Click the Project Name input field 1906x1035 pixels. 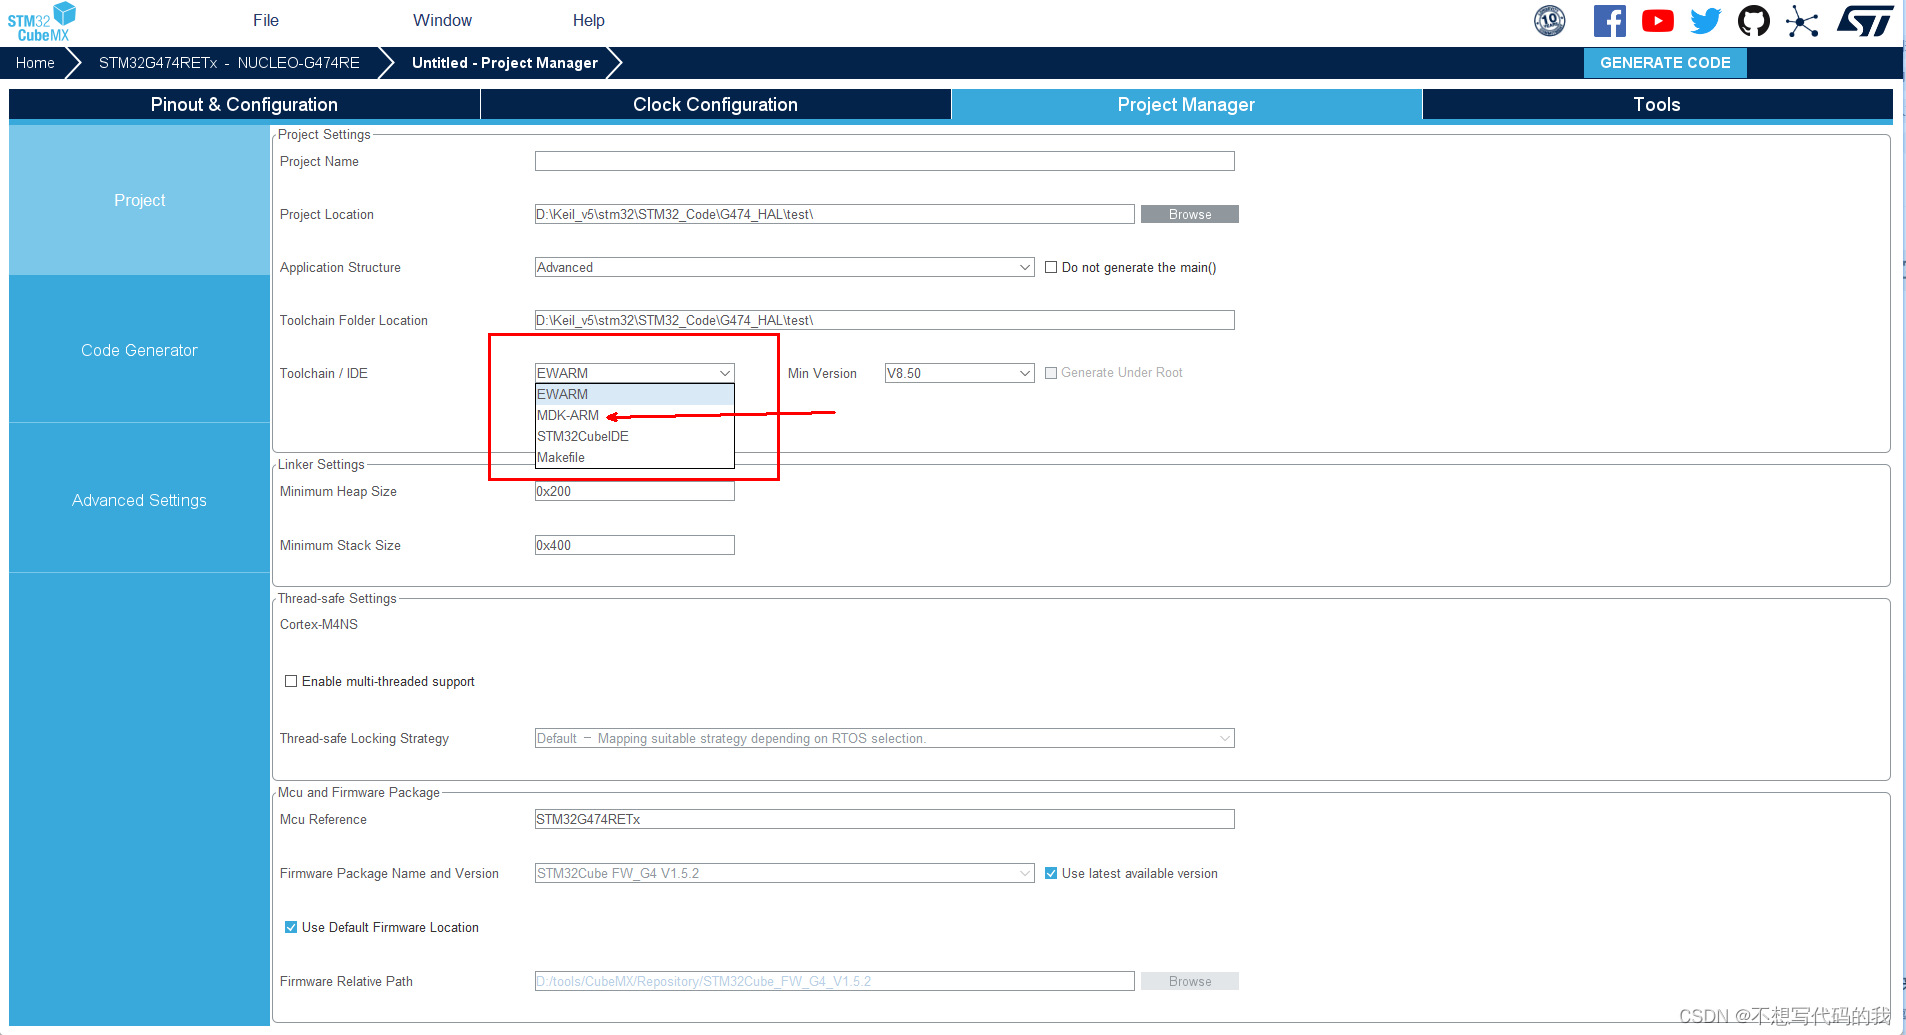[x=885, y=161]
